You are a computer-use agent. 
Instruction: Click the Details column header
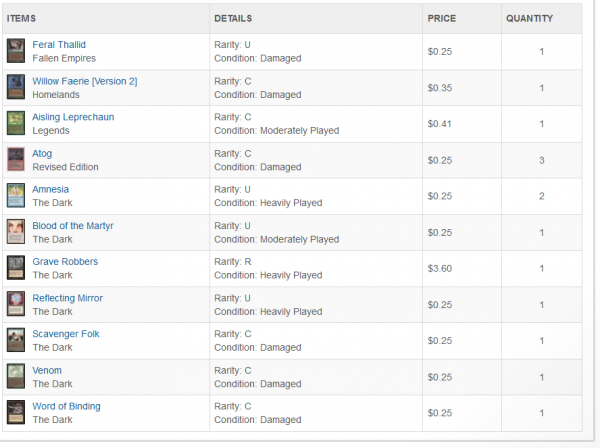click(x=233, y=18)
